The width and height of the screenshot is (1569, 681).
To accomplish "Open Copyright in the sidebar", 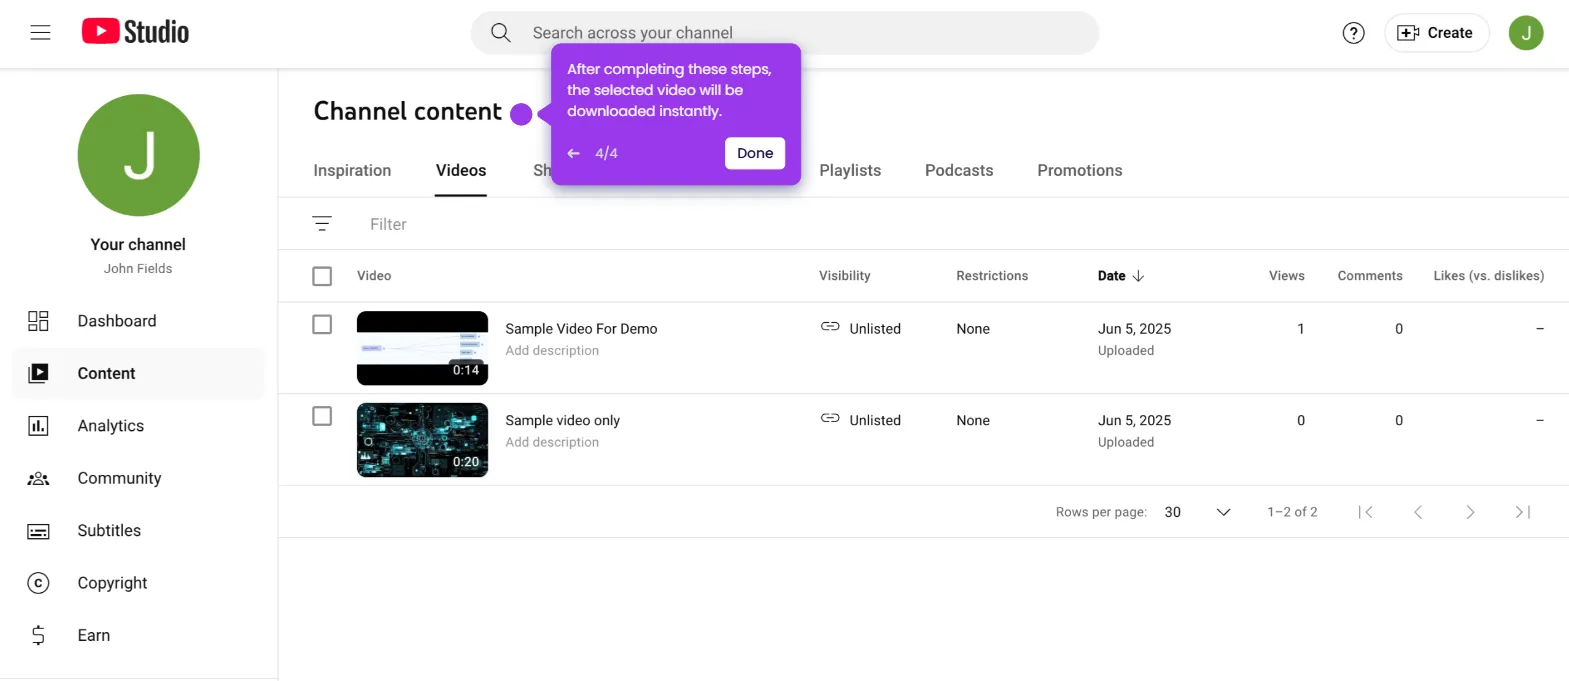I will [139, 583].
